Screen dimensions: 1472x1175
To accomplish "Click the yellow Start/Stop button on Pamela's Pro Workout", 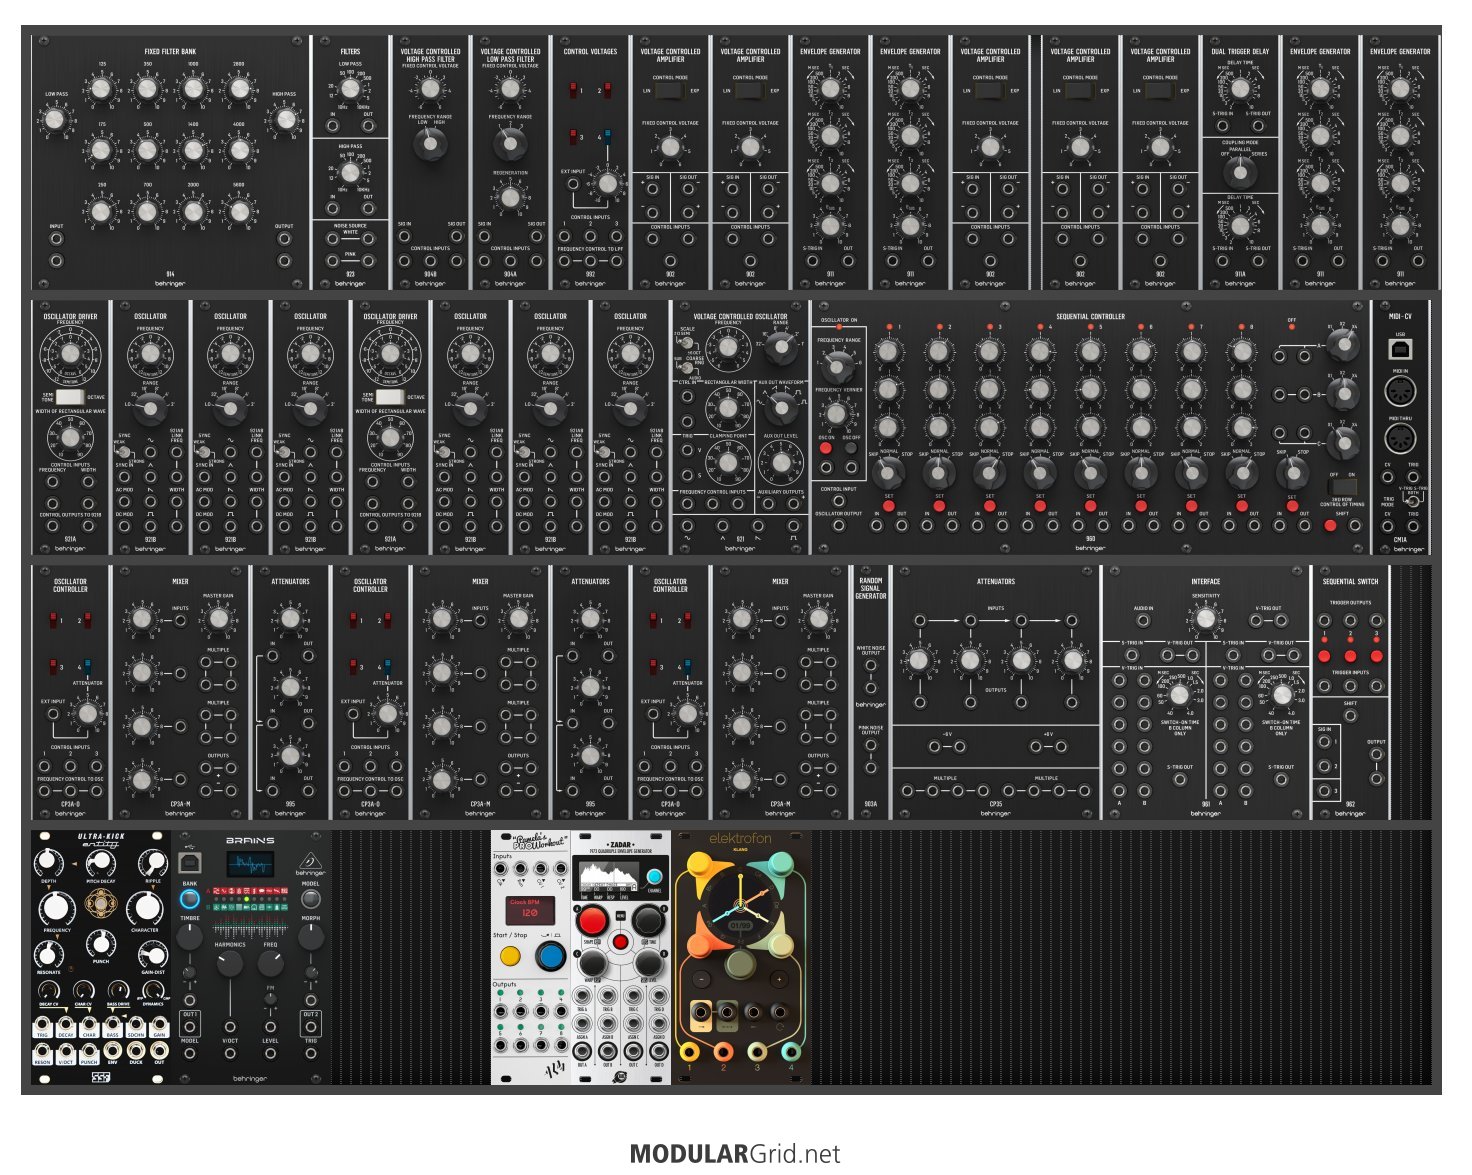I will 510,957.
